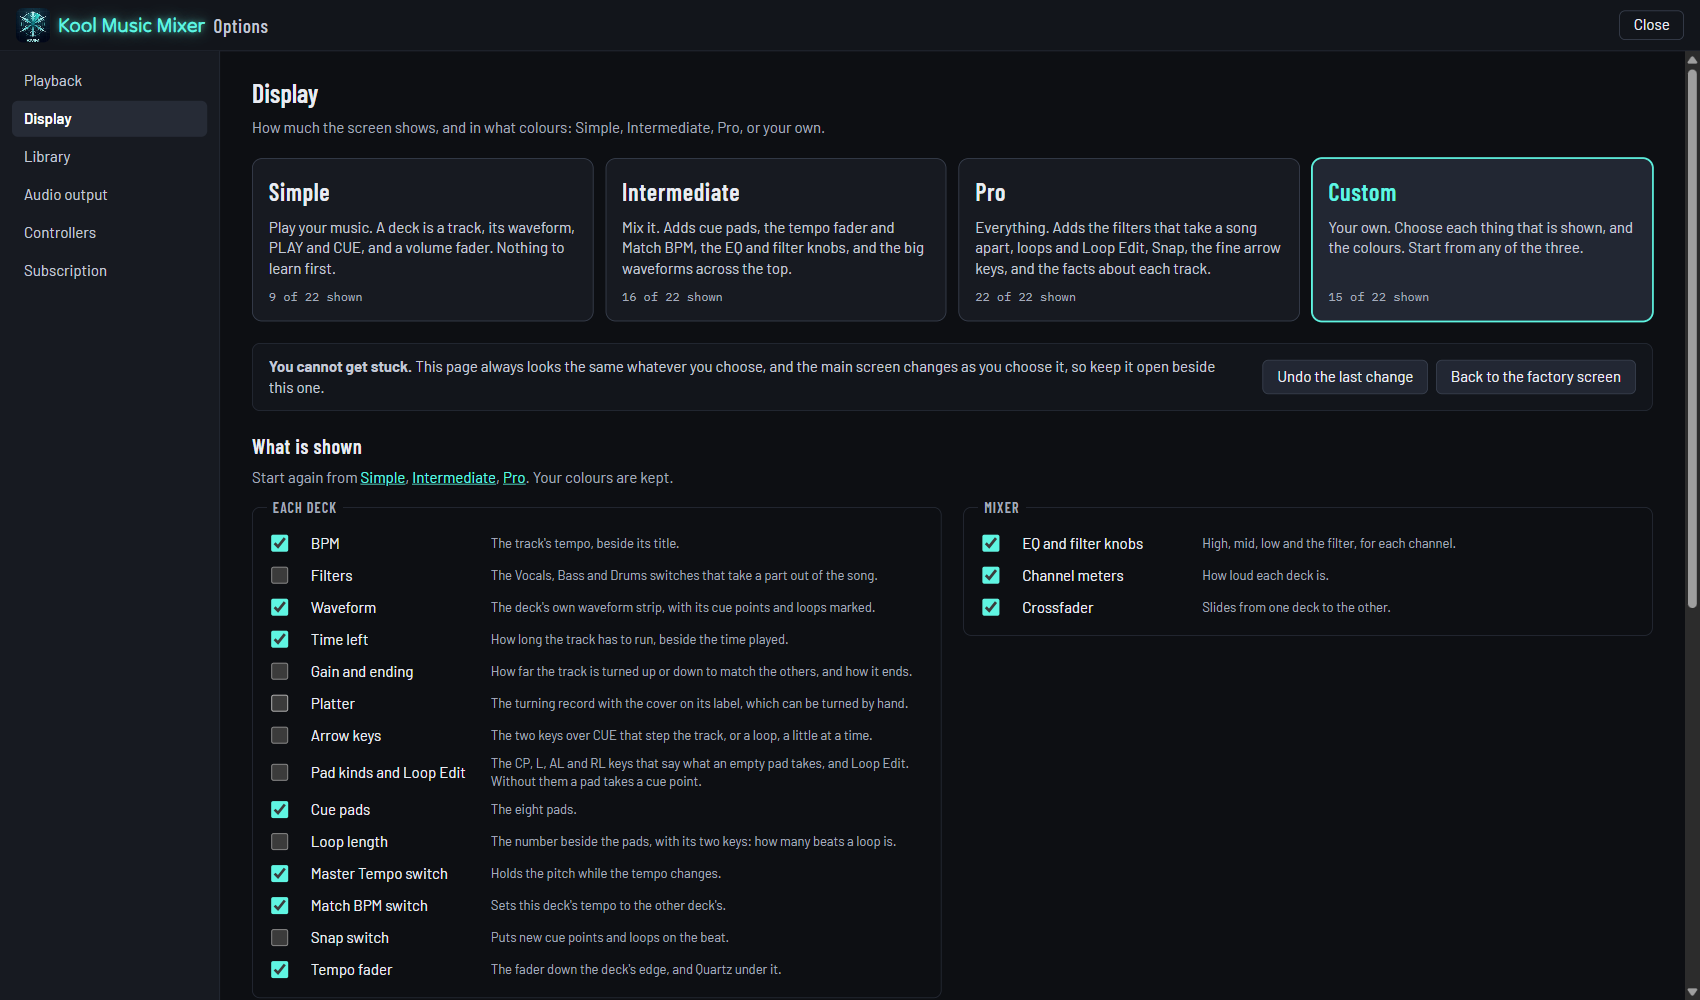
Task: Enable the Loop length checkbox
Action: coord(280,842)
